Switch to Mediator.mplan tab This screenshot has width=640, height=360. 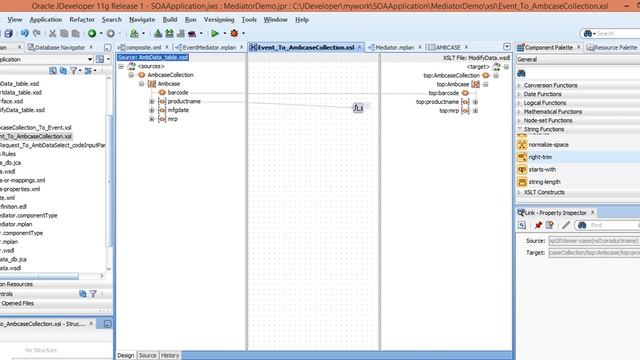click(x=394, y=48)
